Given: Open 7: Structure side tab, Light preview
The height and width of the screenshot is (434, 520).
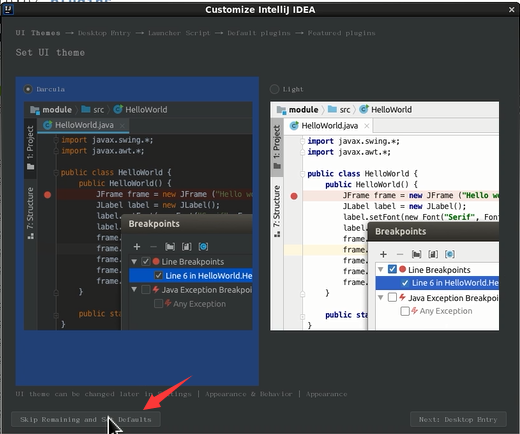Looking at the screenshot, I should 277,212.
